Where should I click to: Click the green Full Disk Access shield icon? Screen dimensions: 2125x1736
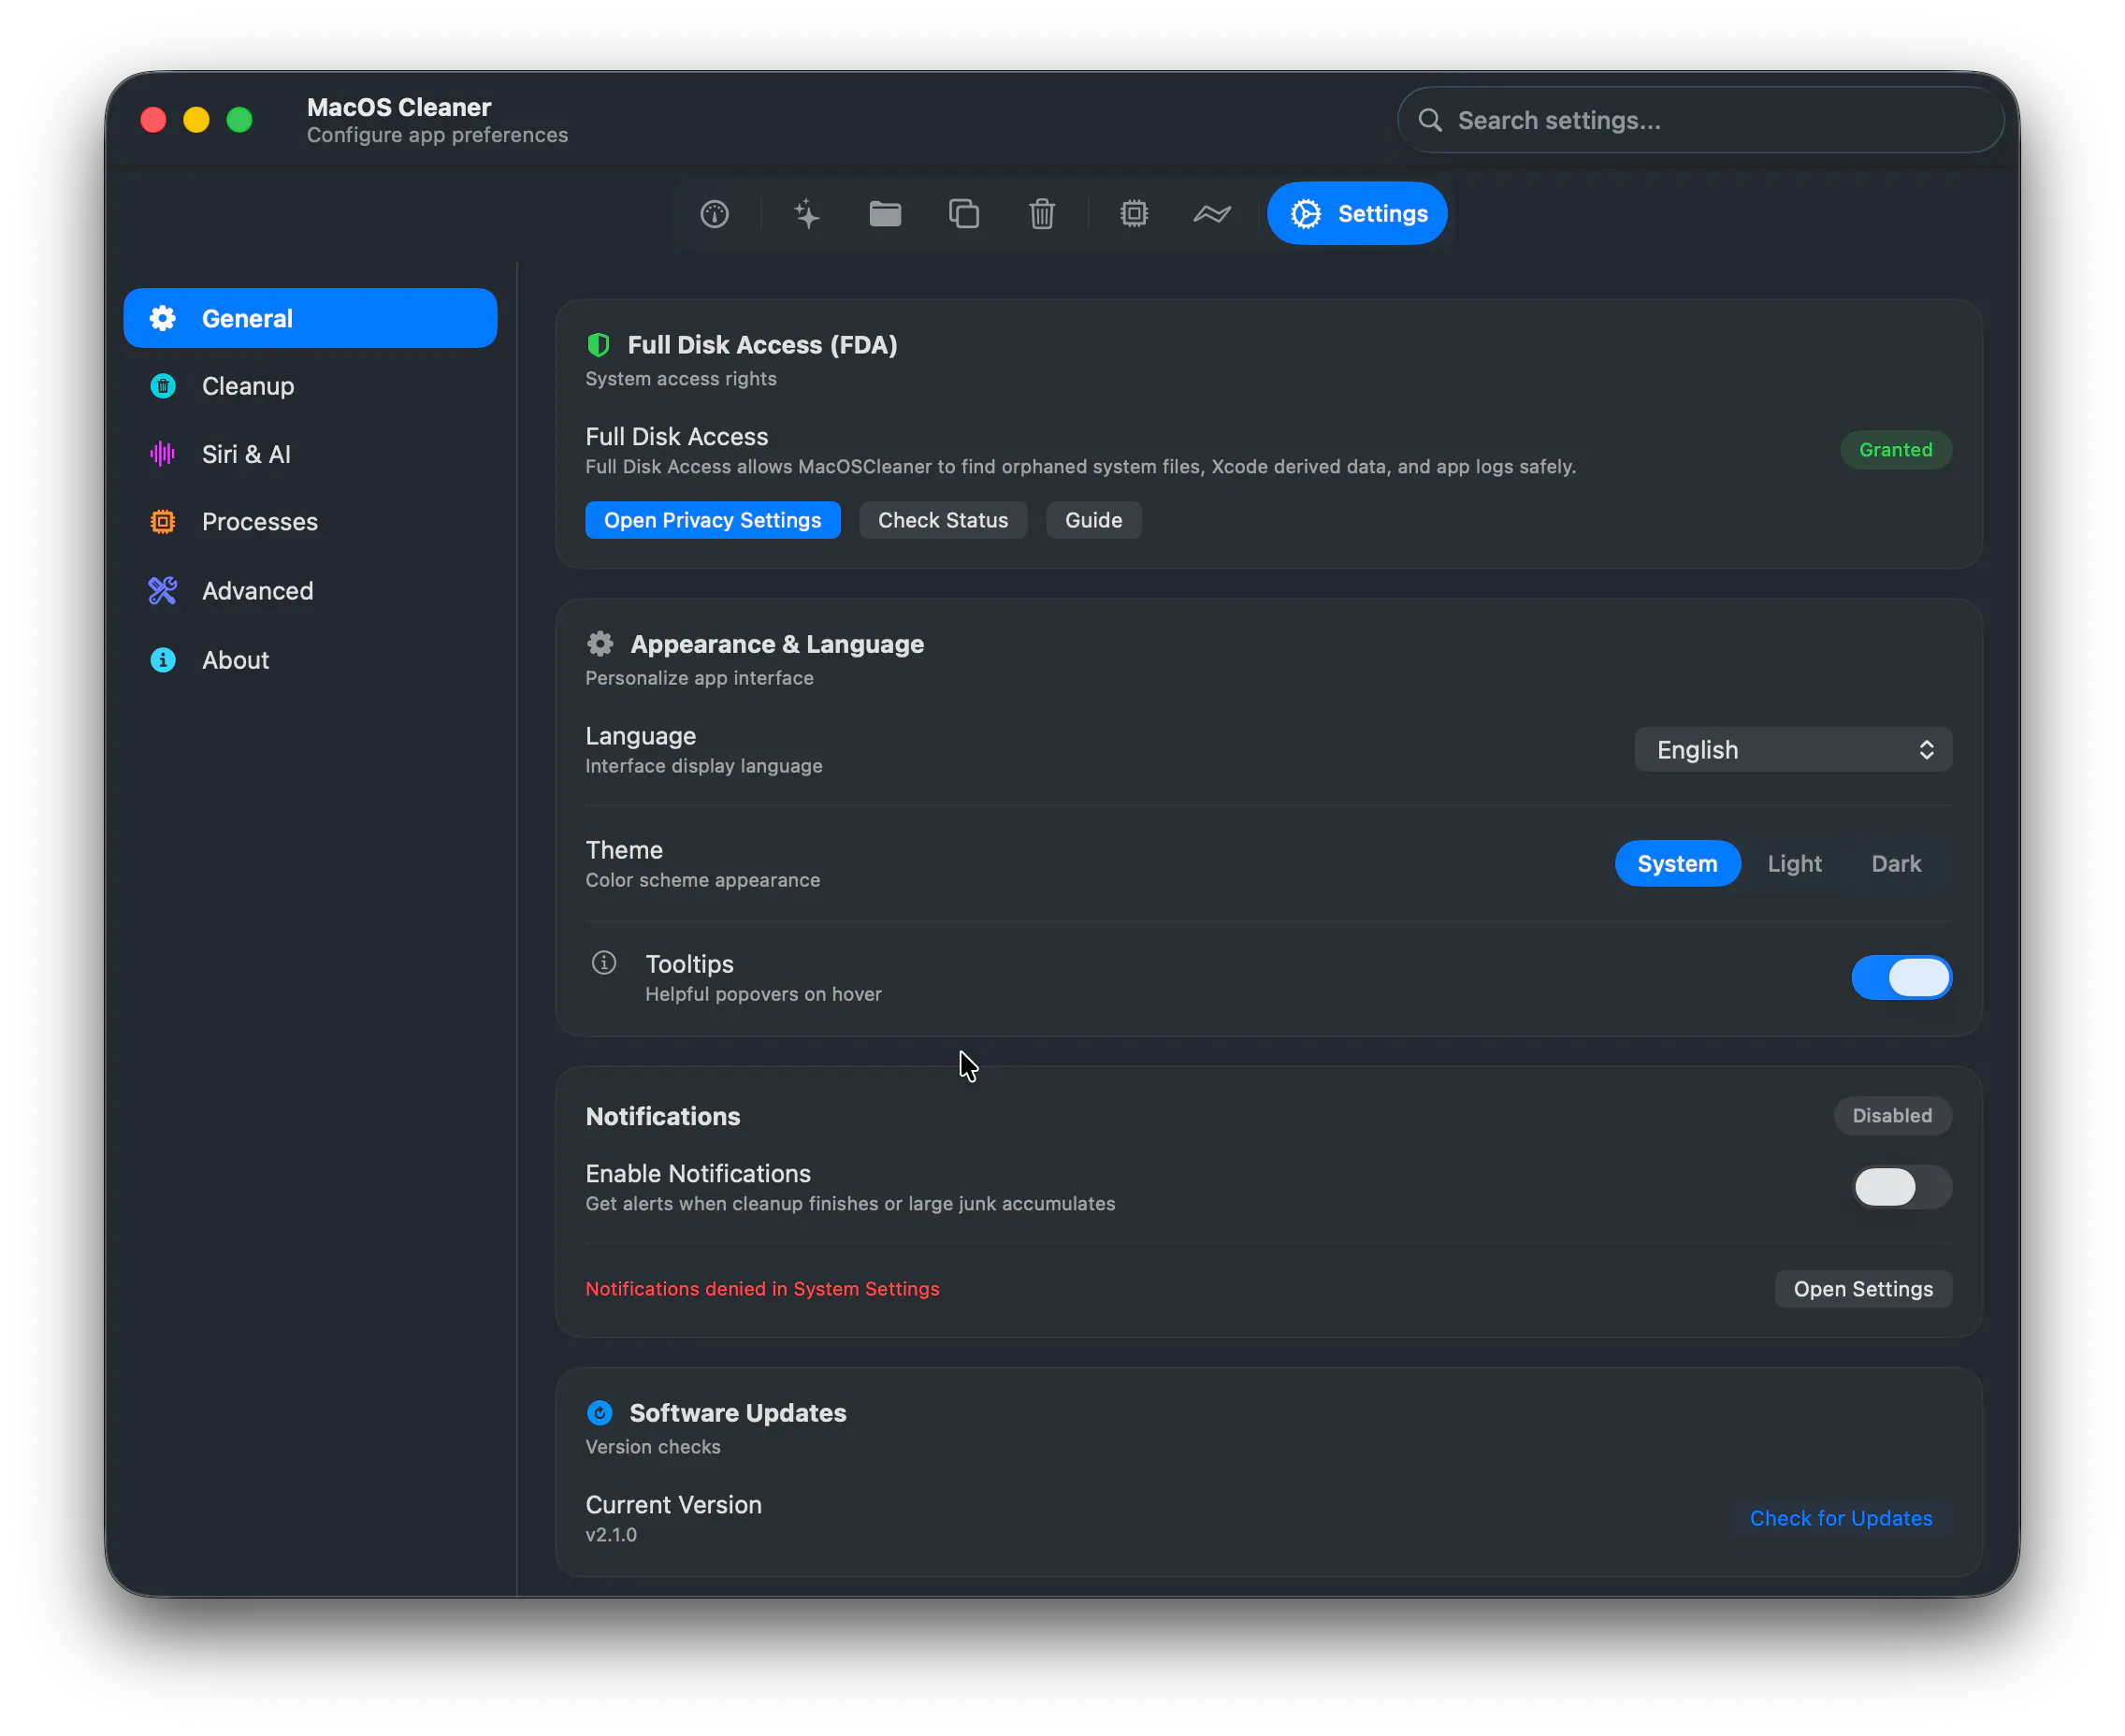coord(598,345)
